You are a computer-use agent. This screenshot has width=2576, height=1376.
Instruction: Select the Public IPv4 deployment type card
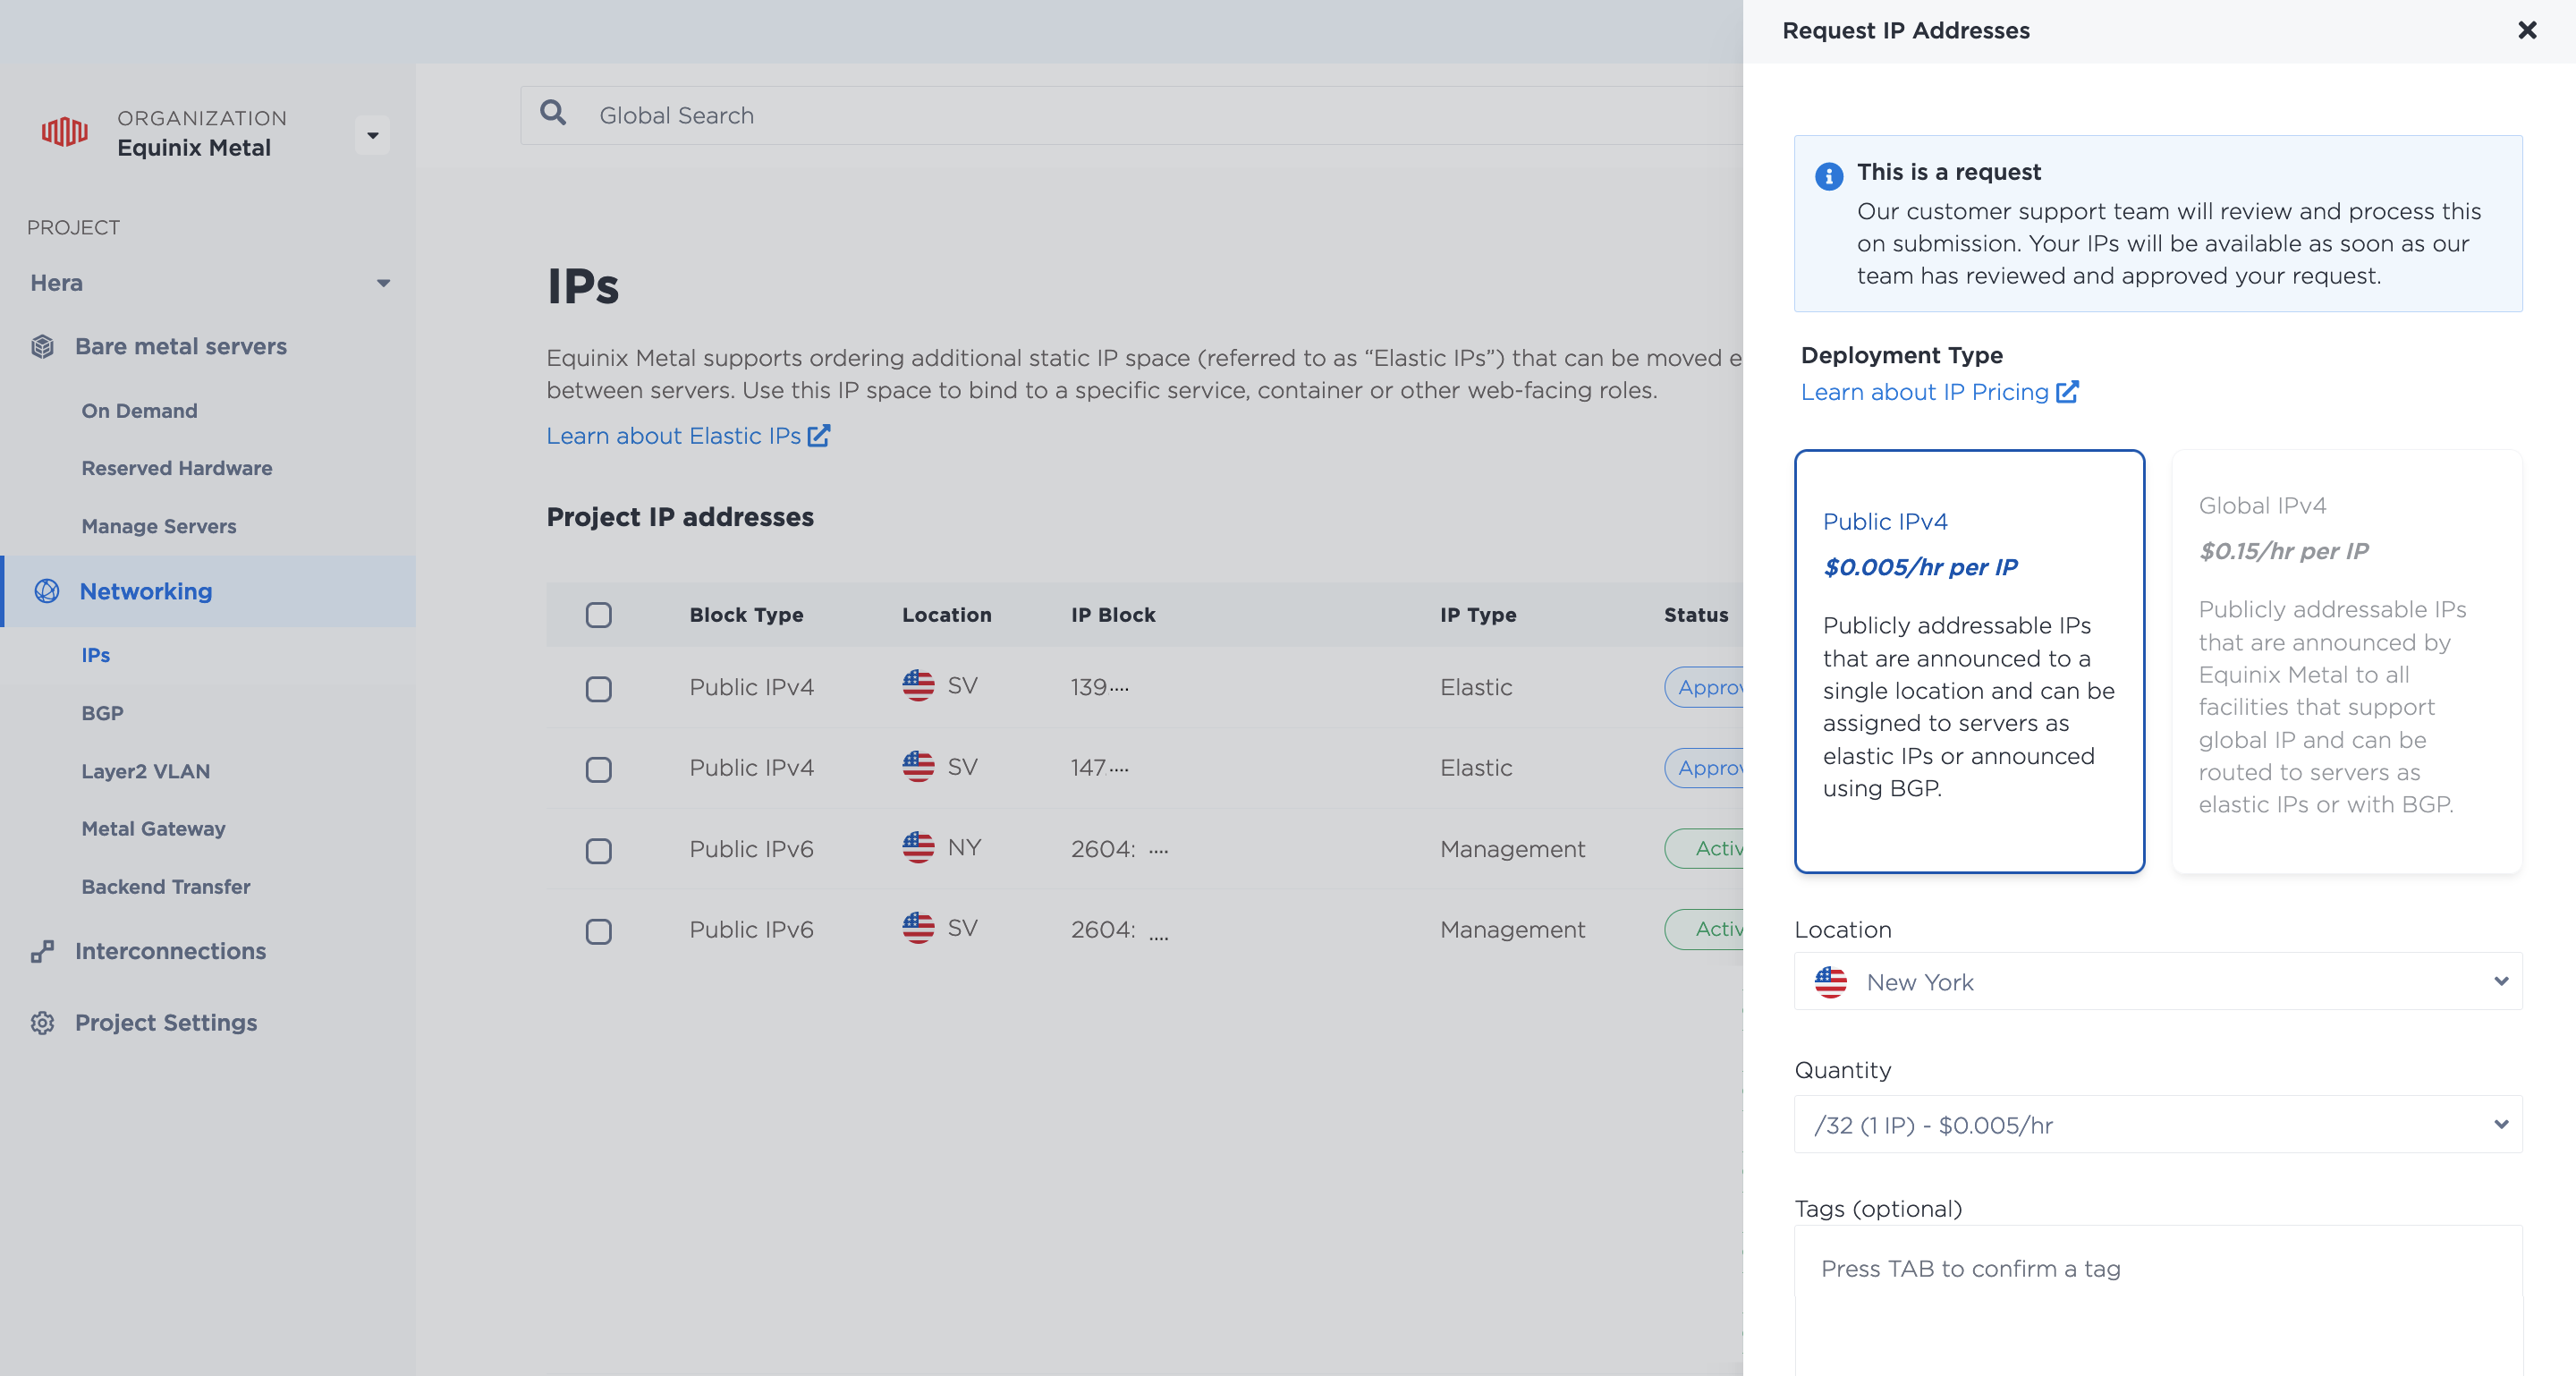point(1969,661)
